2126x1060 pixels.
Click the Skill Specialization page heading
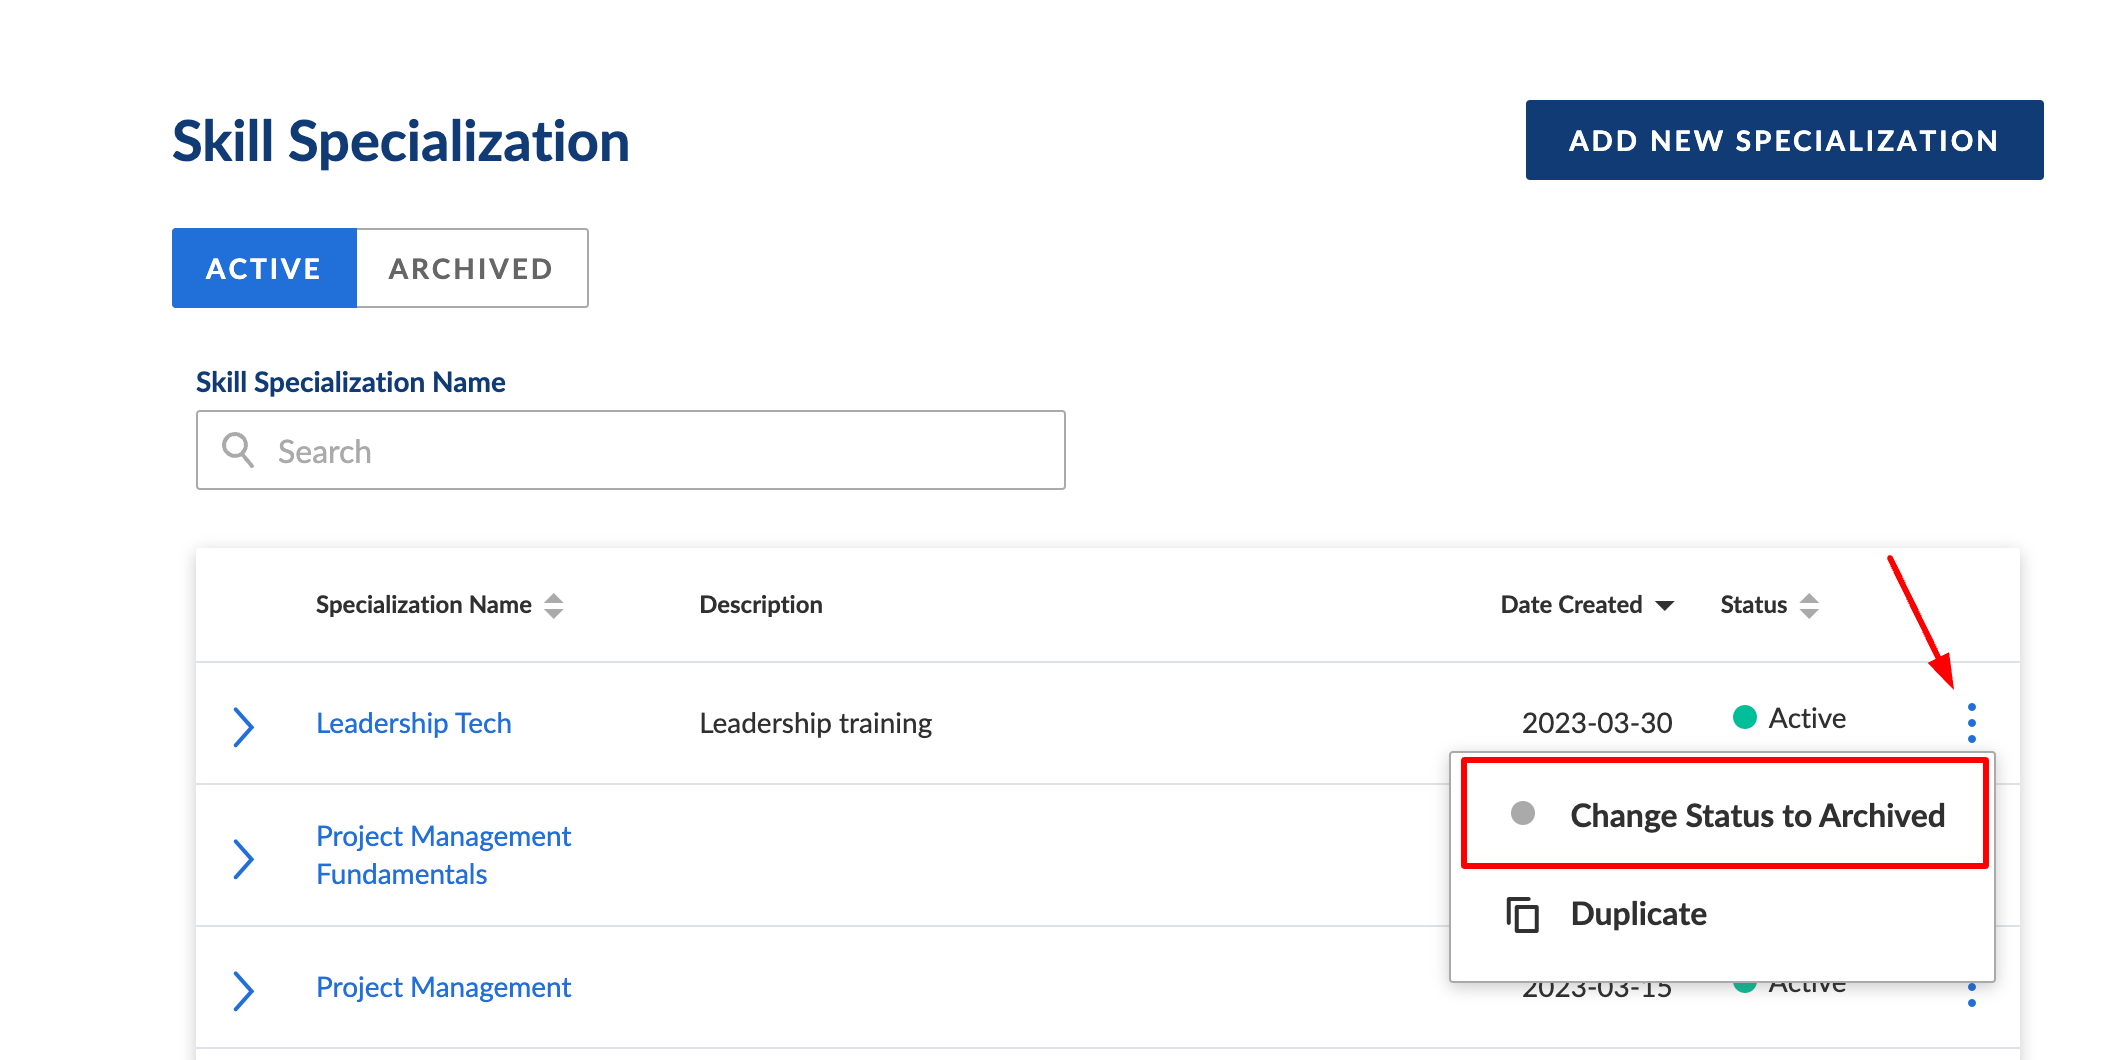click(x=401, y=142)
